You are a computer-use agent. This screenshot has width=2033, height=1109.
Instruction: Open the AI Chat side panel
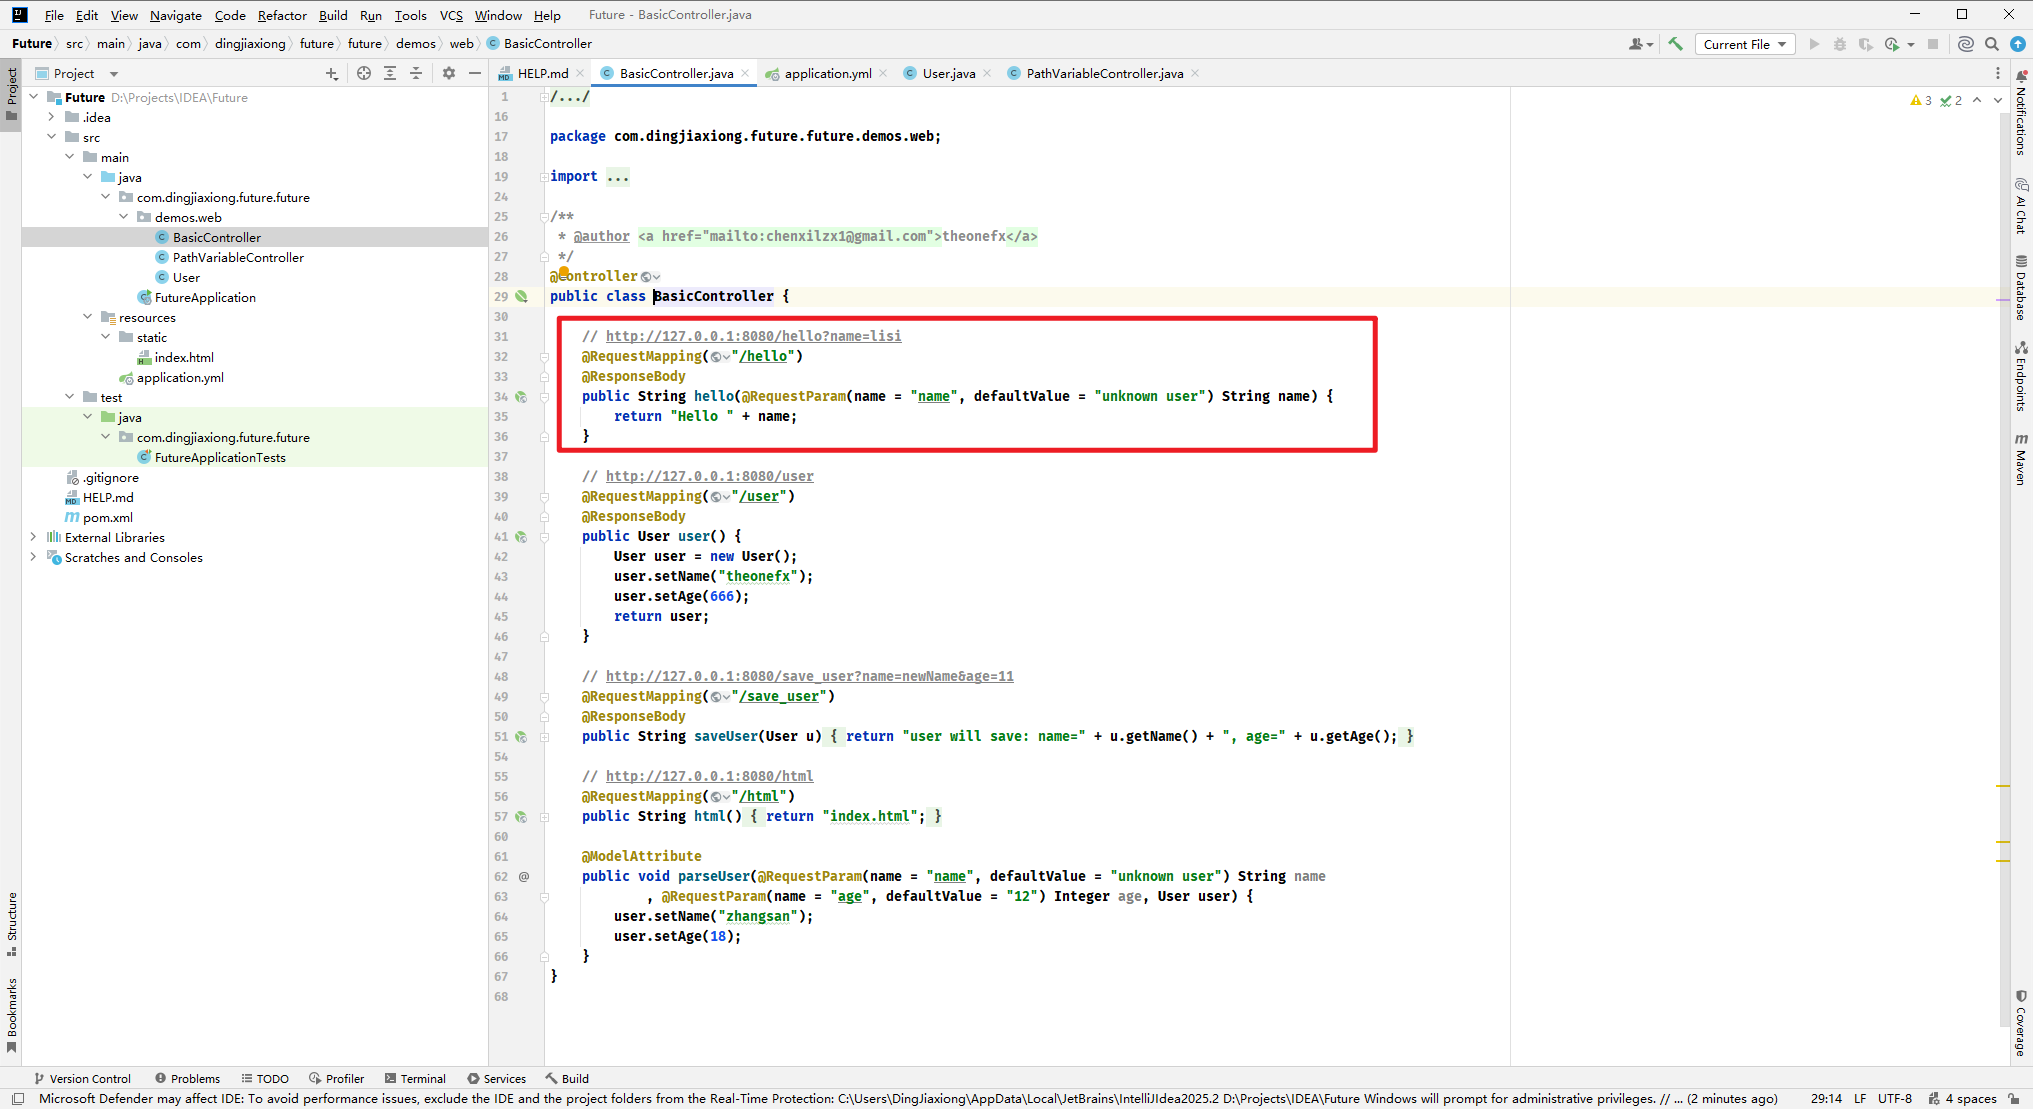click(2021, 206)
